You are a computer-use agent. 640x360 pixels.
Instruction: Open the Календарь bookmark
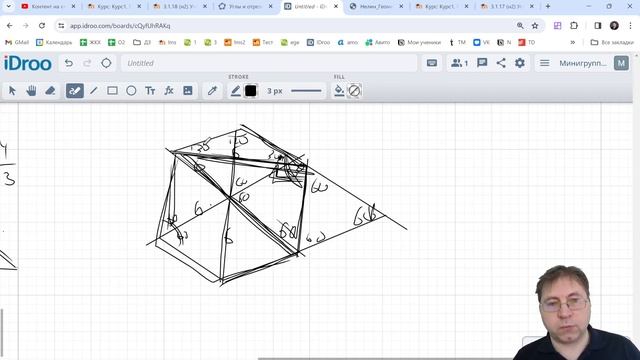54,42
